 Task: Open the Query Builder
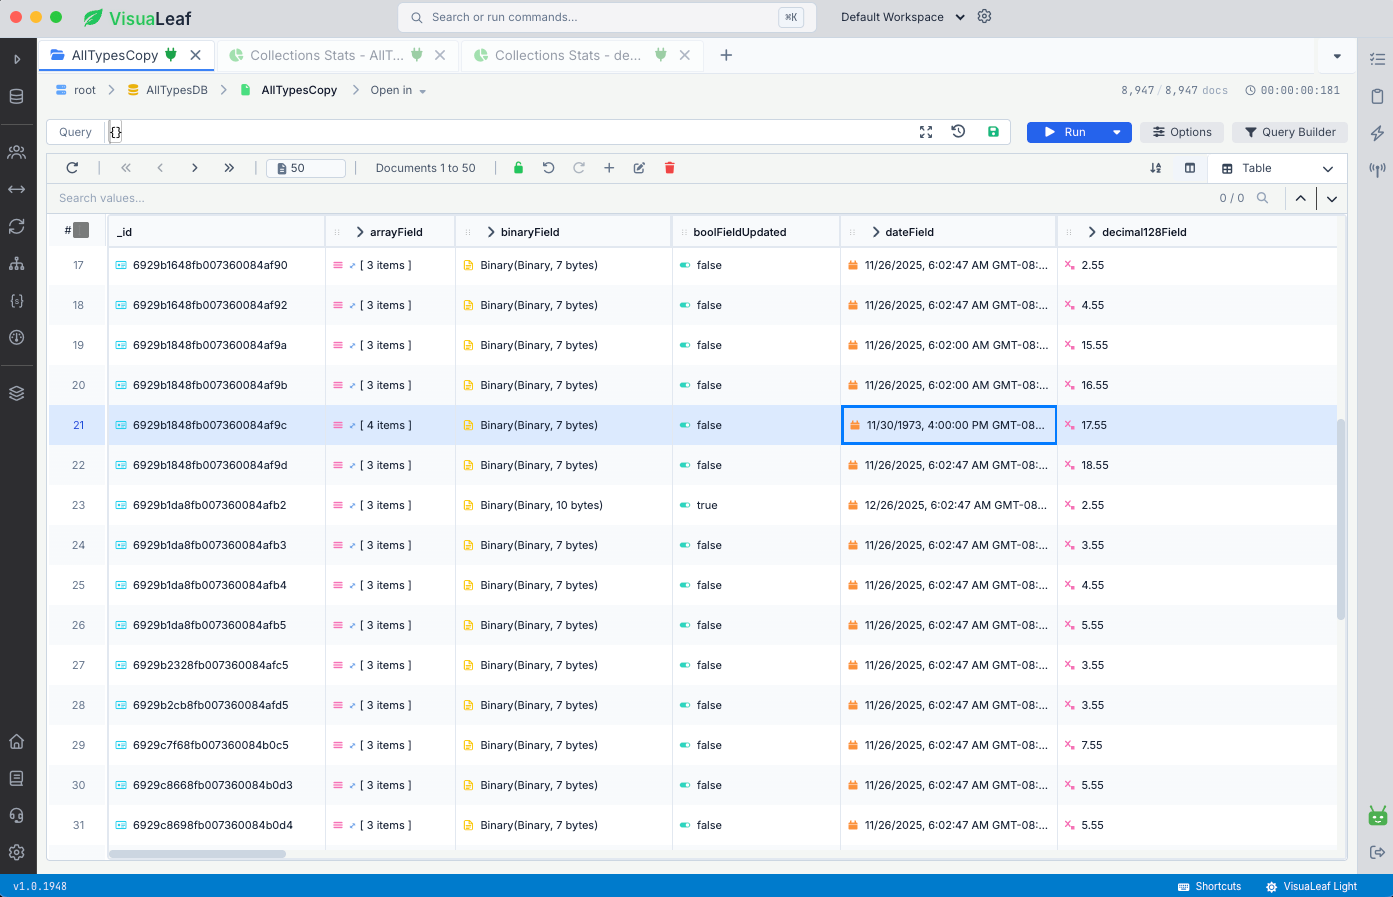point(1290,132)
